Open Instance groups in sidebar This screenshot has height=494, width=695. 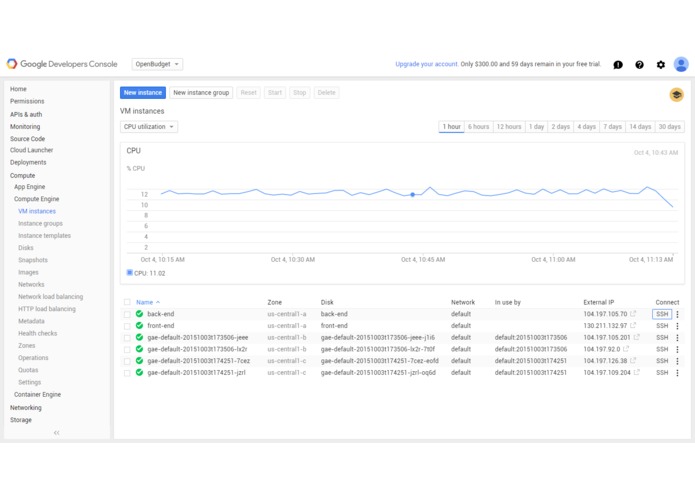(40, 223)
